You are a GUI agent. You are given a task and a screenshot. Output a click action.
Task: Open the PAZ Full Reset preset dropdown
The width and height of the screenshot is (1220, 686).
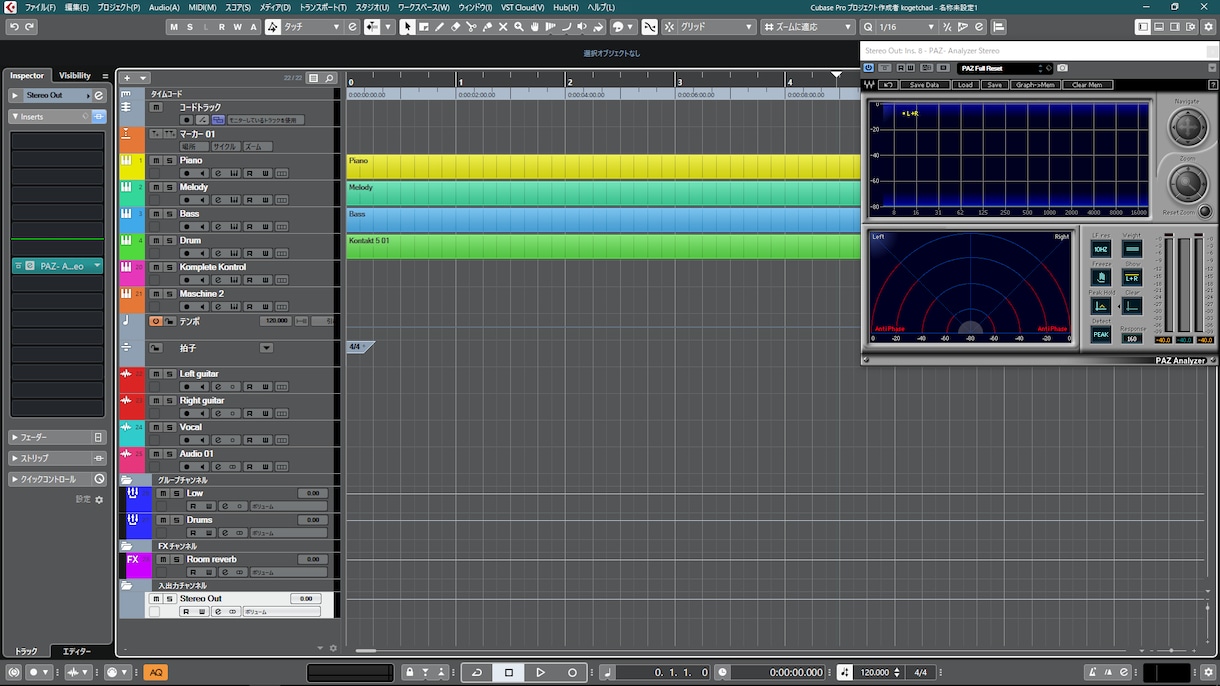point(1004,68)
